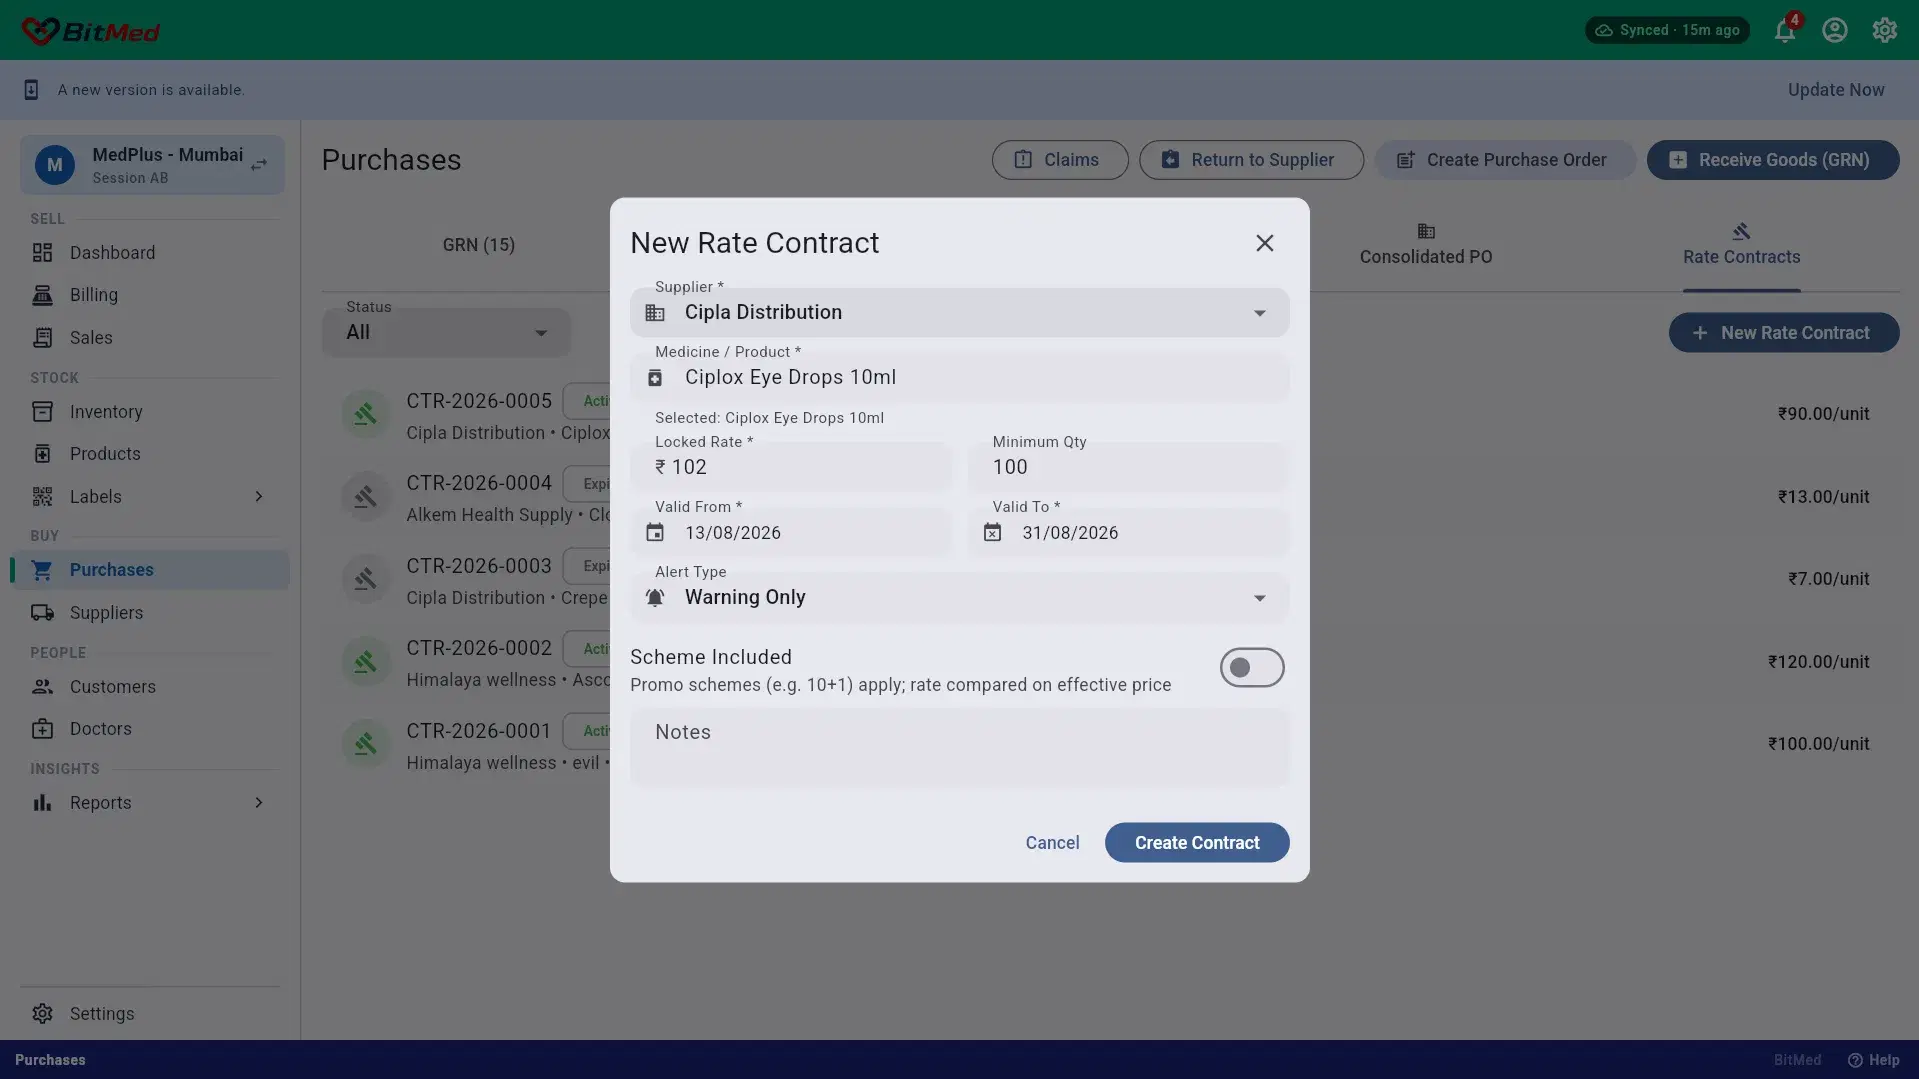Viewport: 1919px width, 1079px height.
Task: Open Sales in the sidebar
Action: point(150,338)
